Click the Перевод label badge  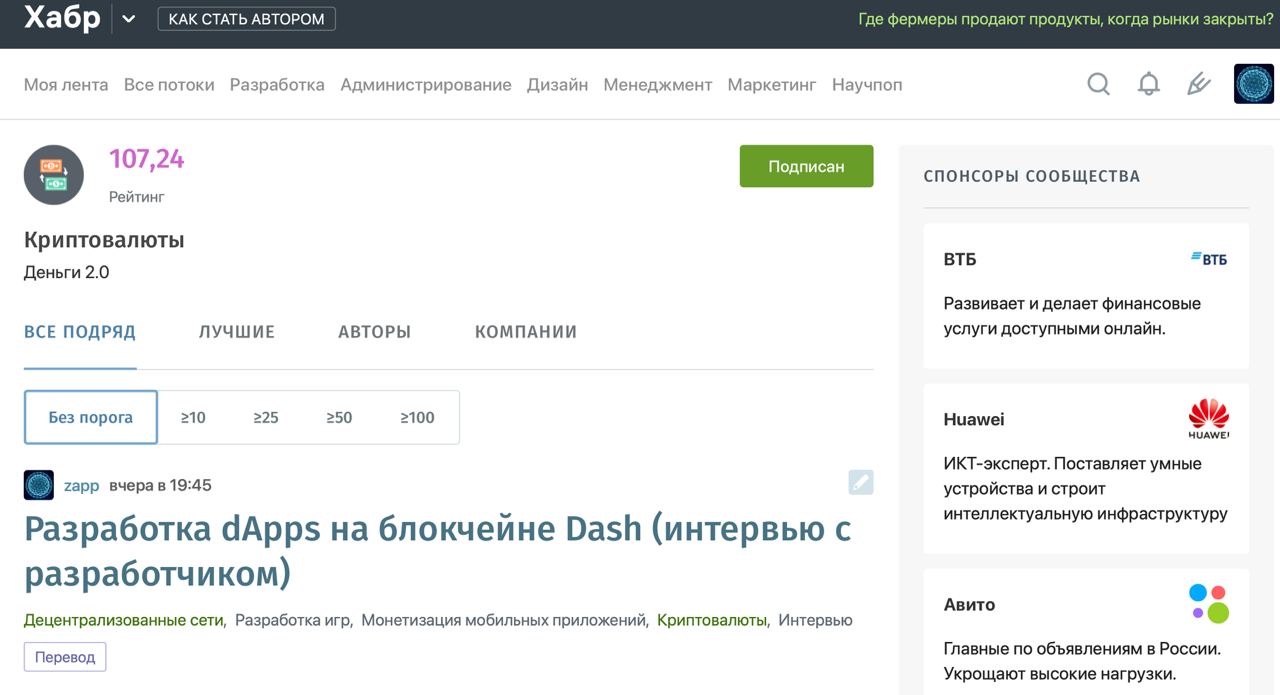65,657
